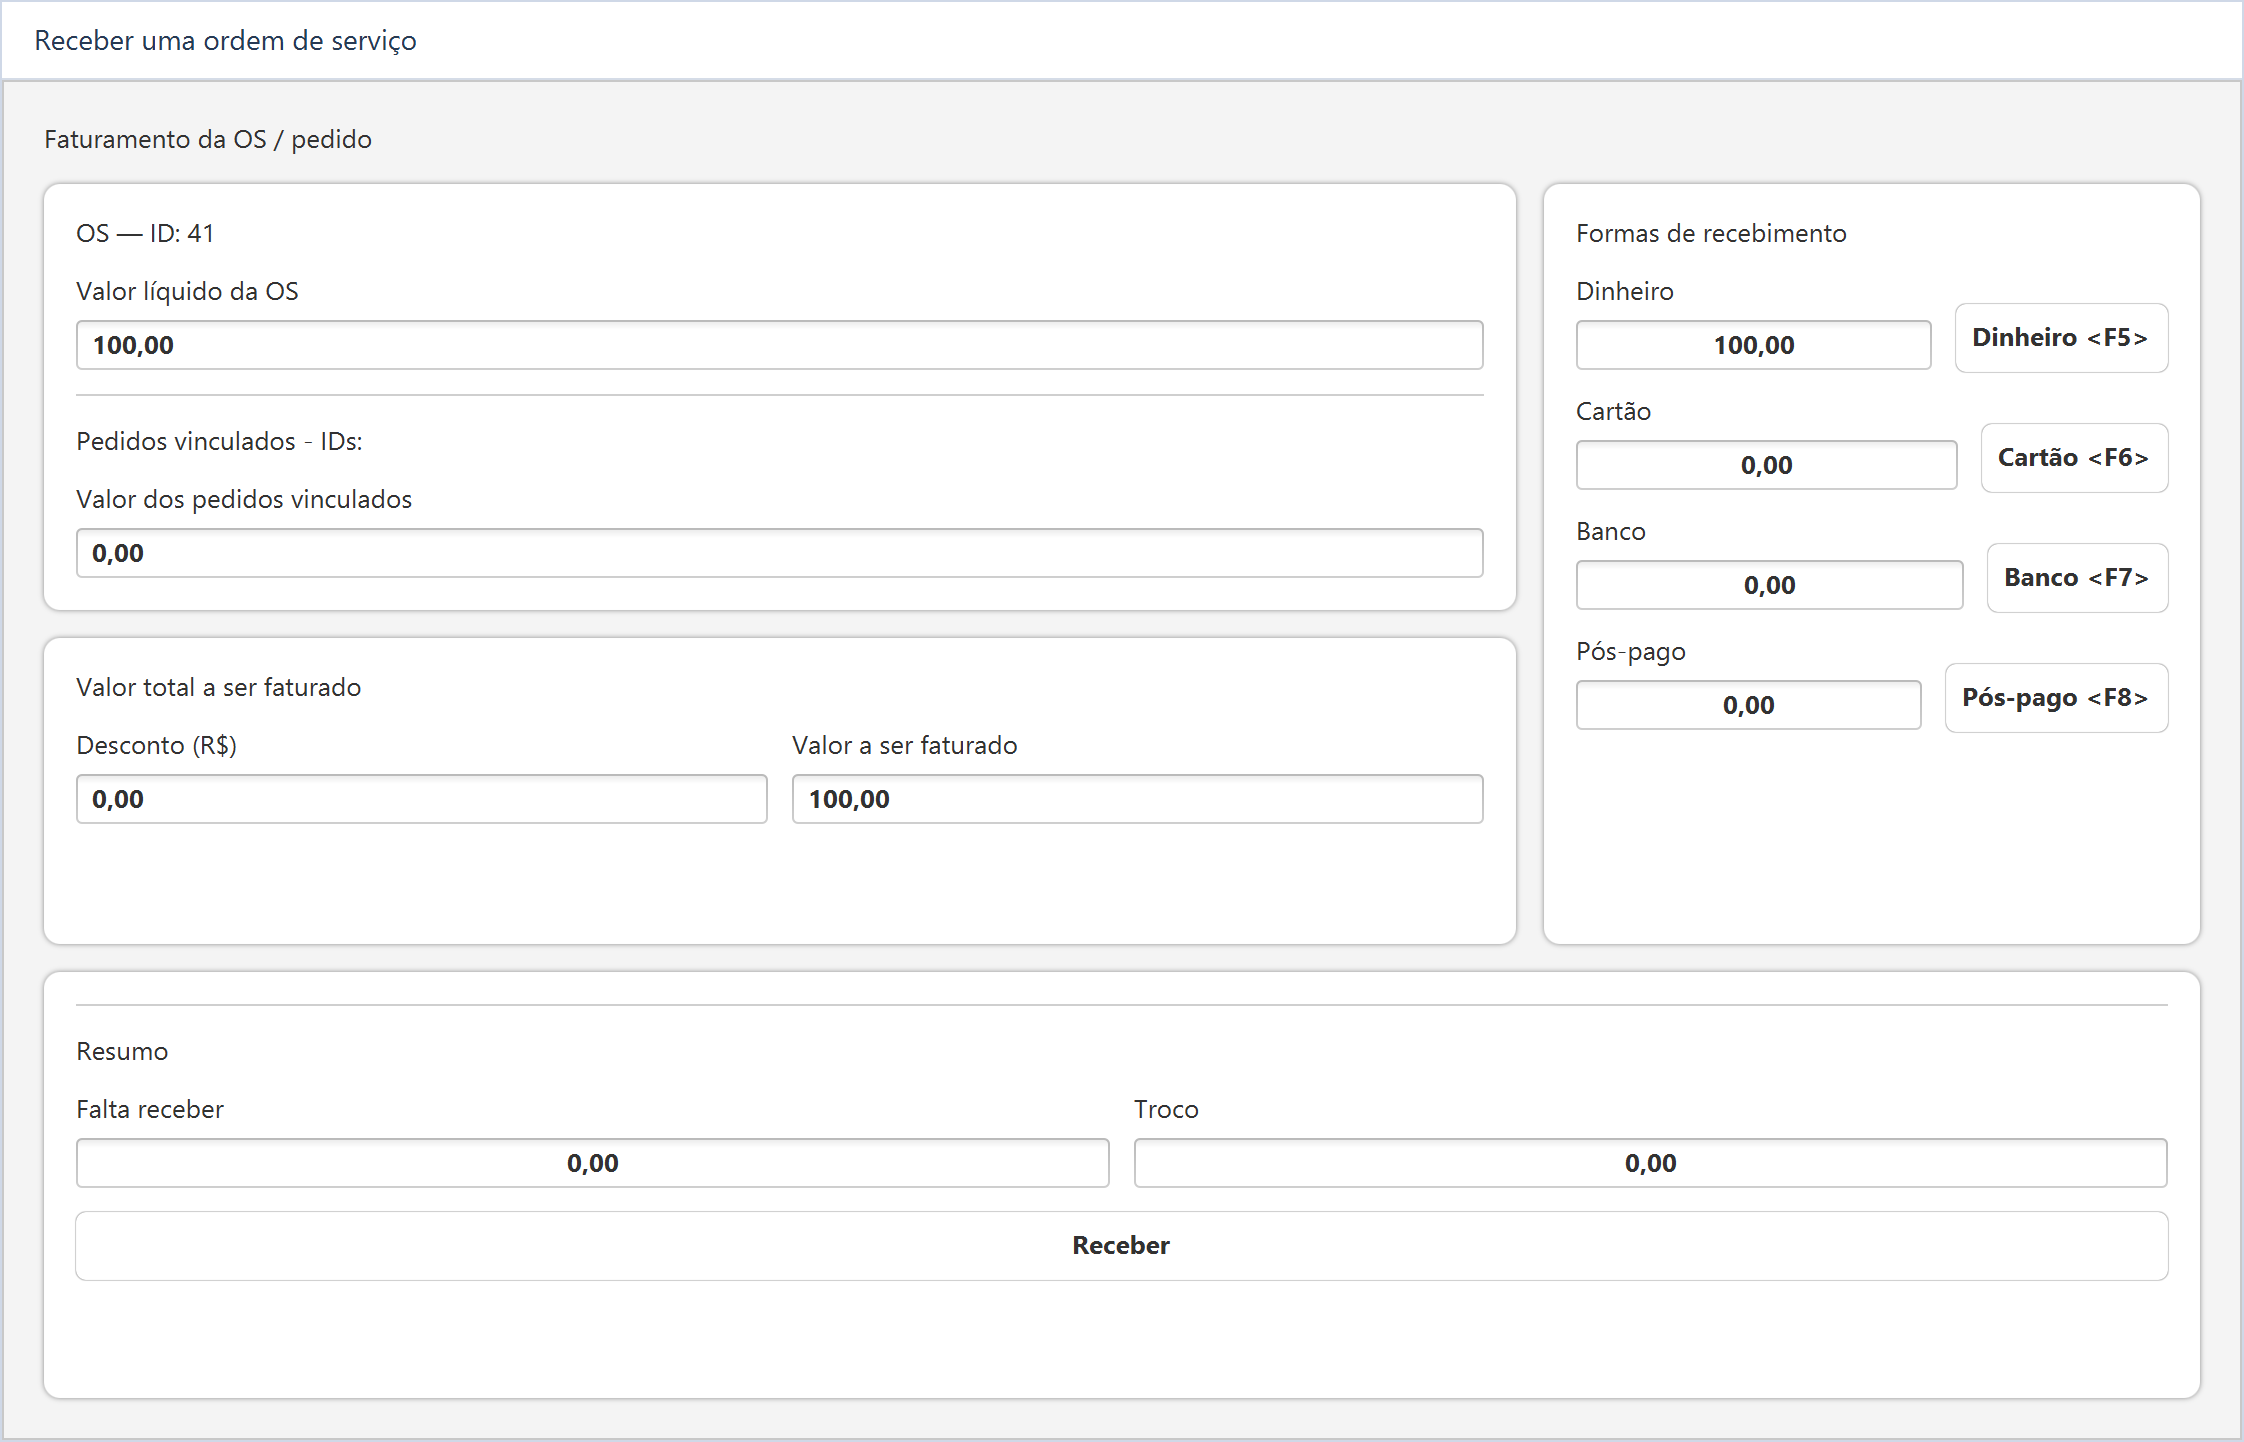Click the Receber button
Screen dimensions: 2244x1442
pyautogui.click(x=1121, y=1246)
